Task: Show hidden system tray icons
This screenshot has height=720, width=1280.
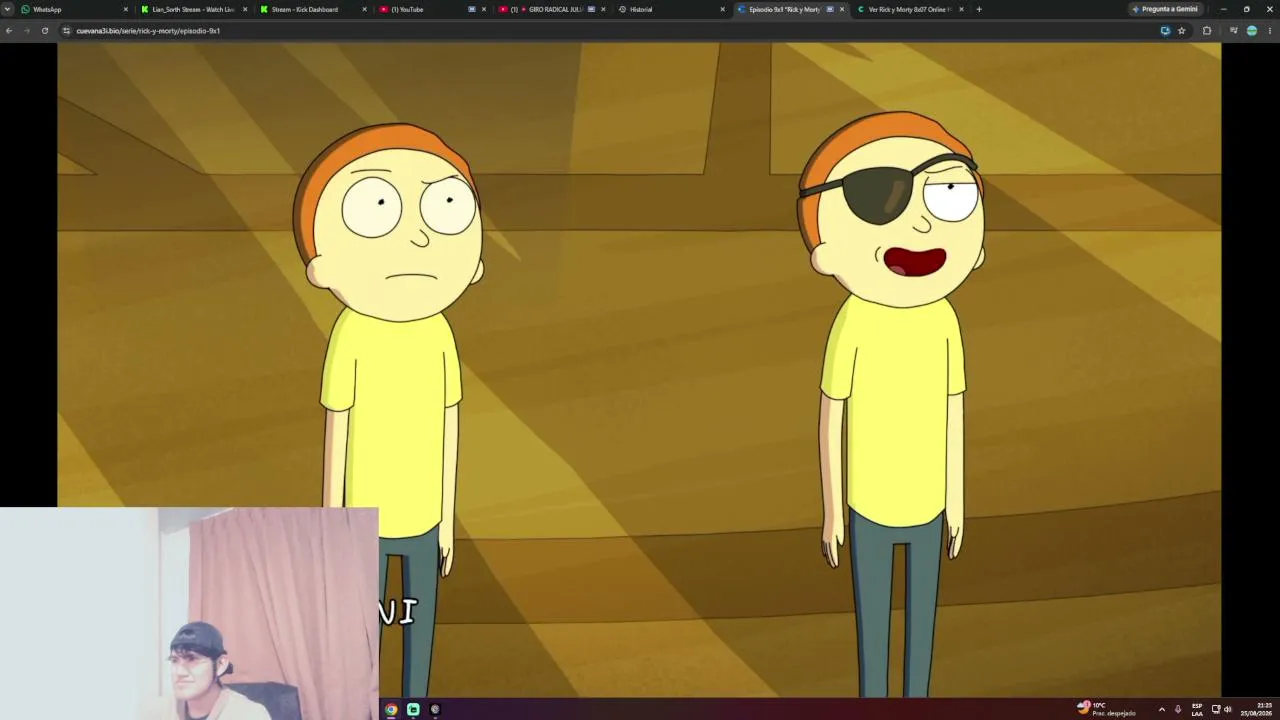Action: coord(1161,709)
